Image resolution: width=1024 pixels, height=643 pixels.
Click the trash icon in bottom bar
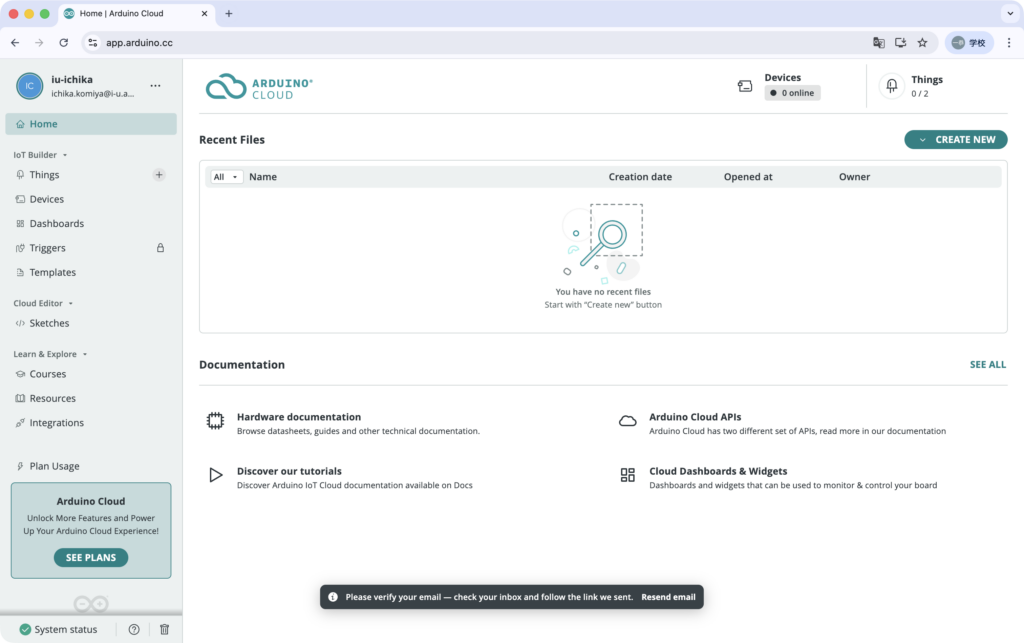(x=165, y=629)
